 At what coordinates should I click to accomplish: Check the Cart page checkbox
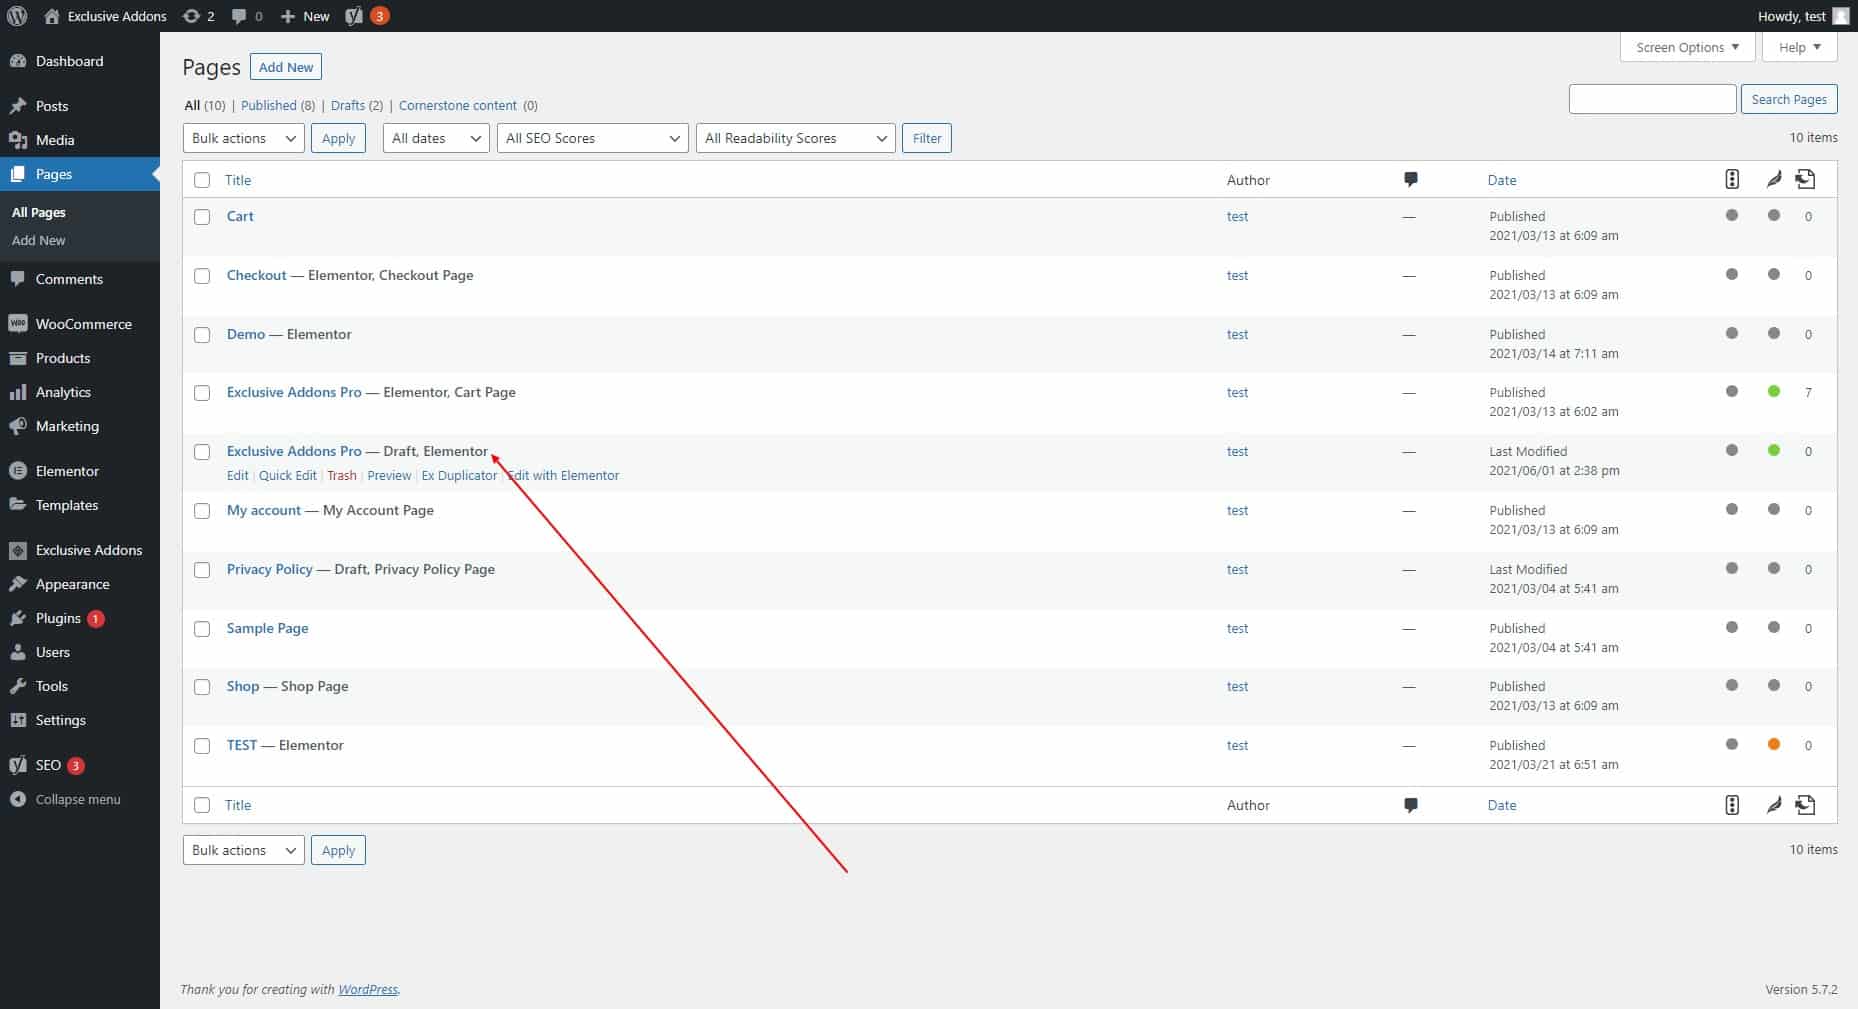point(202,217)
